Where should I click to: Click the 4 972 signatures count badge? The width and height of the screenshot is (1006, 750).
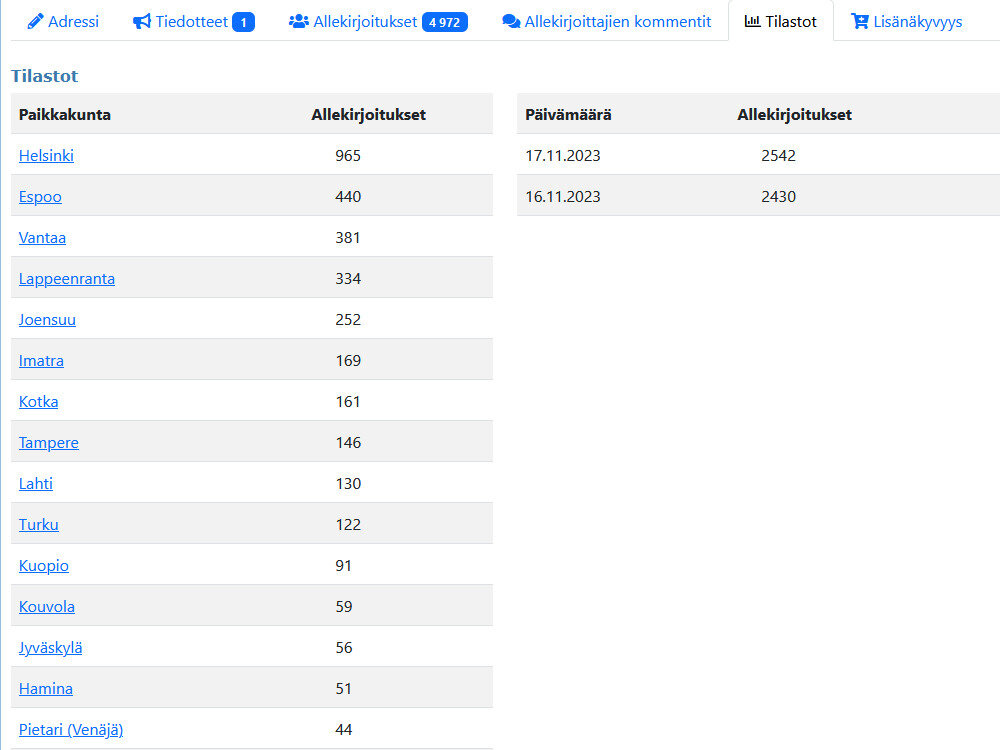click(x=444, y=21)
